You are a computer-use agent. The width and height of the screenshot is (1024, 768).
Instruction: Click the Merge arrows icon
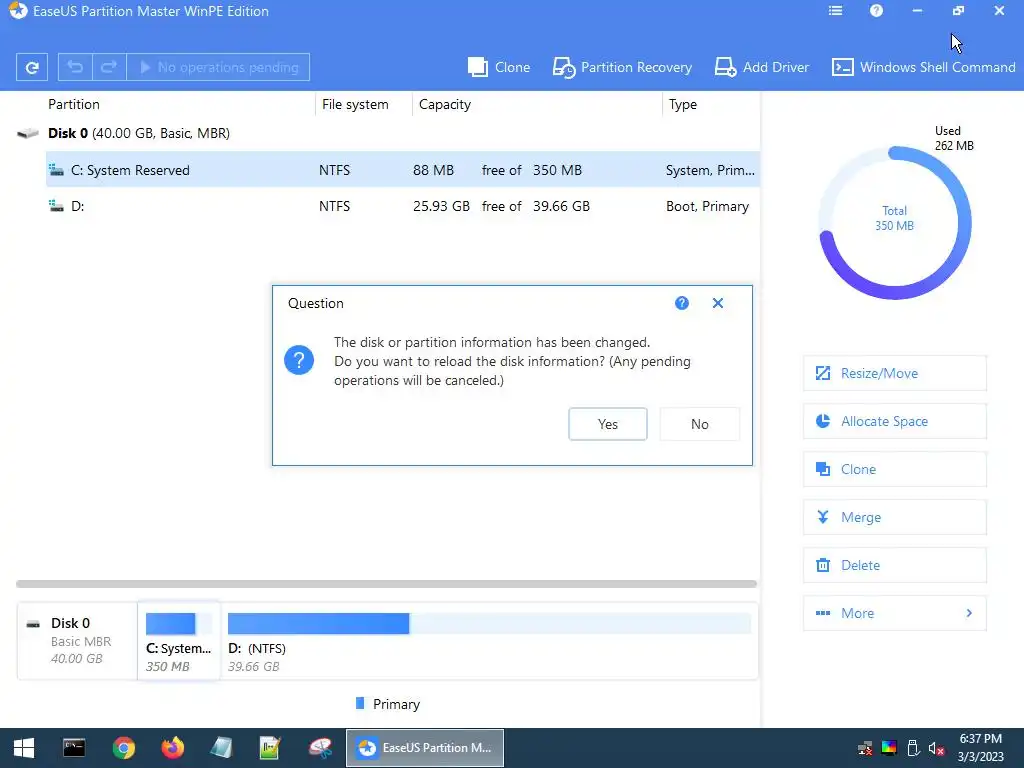point(823,517)
